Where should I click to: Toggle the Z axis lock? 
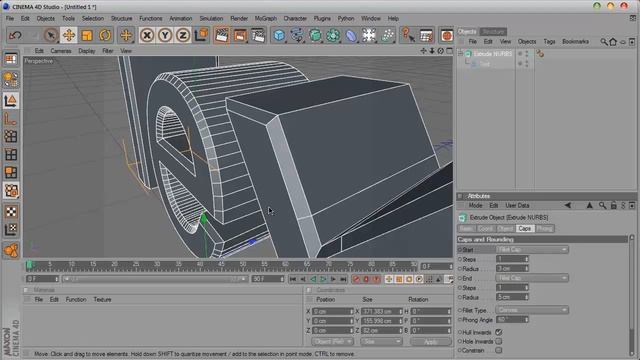(x=183, y=36)
